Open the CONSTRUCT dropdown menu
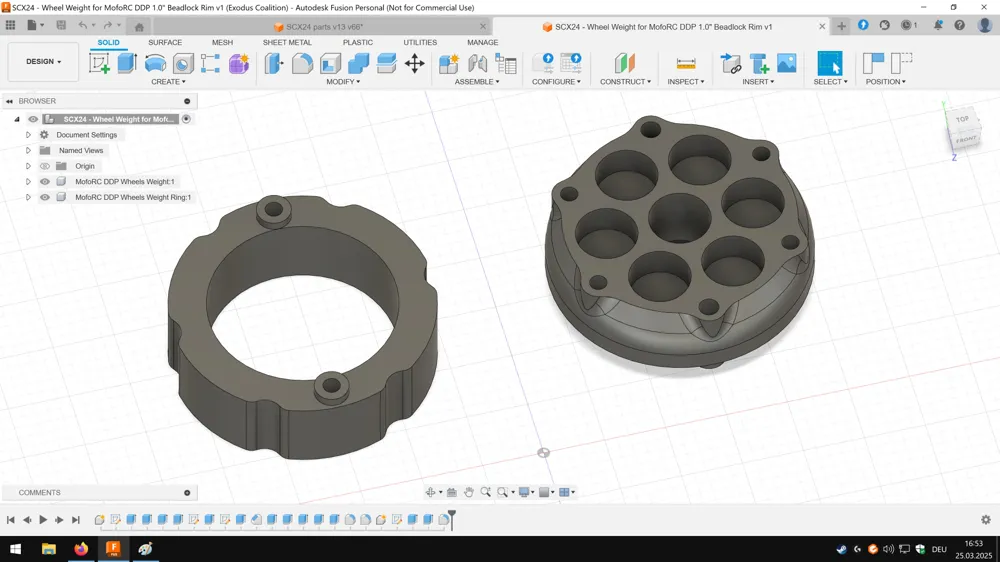1000x562 pixels. pyautogui.click(x=625, y=82)
